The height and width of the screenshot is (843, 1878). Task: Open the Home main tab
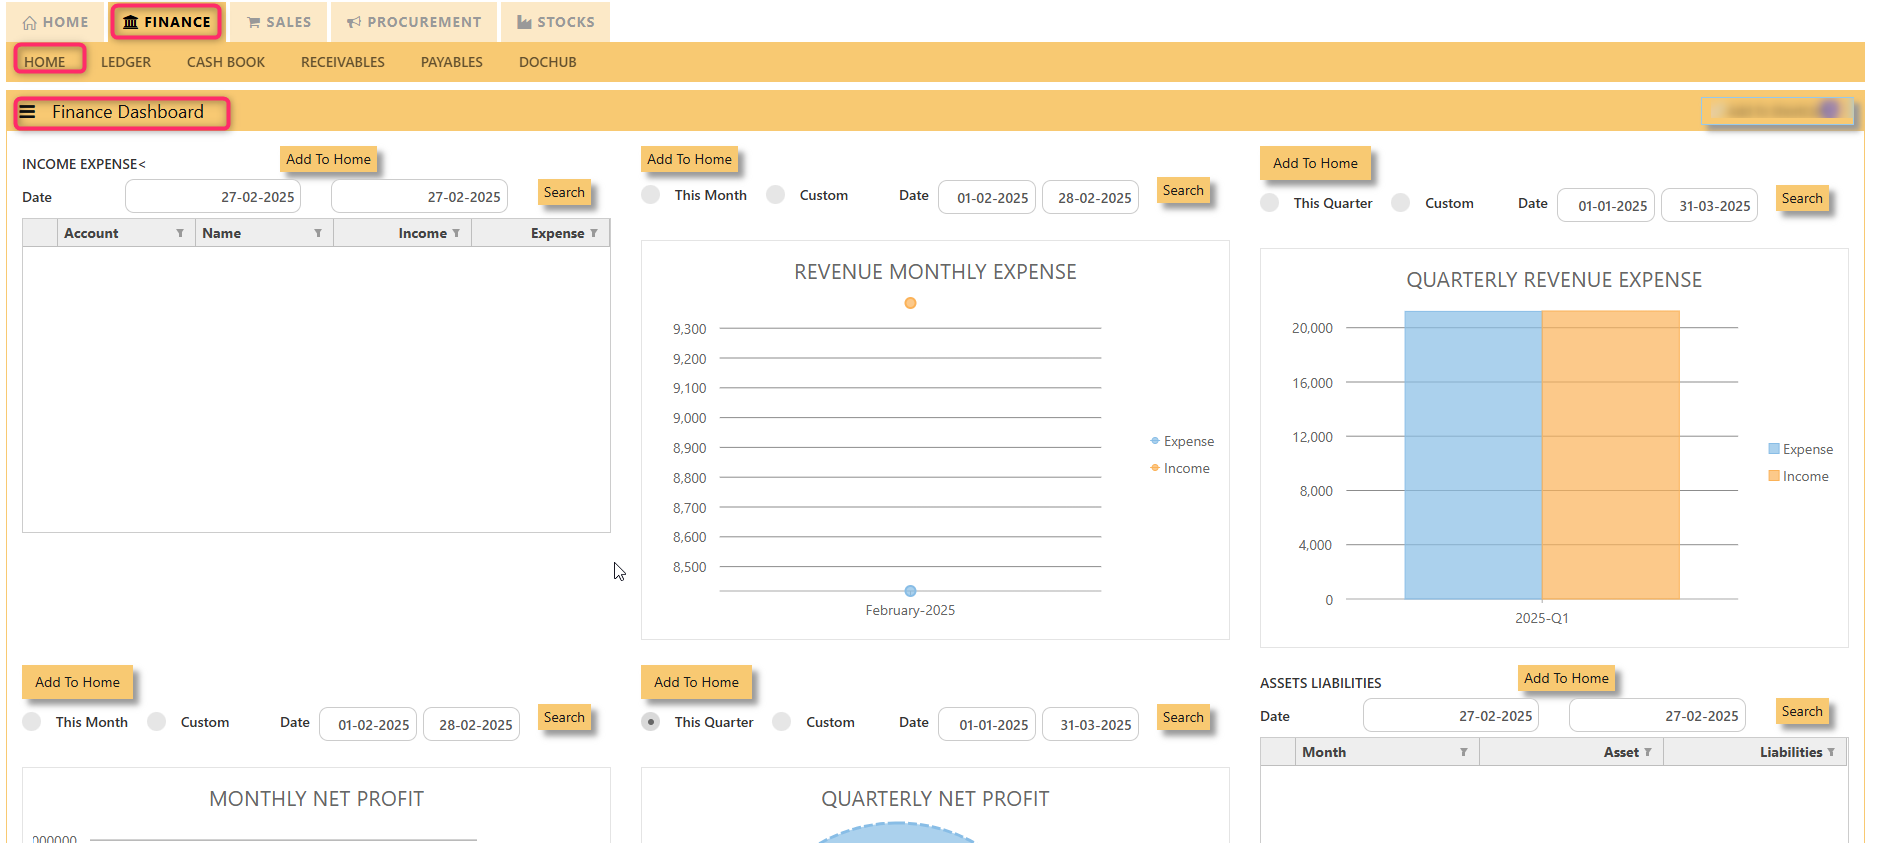56,22
